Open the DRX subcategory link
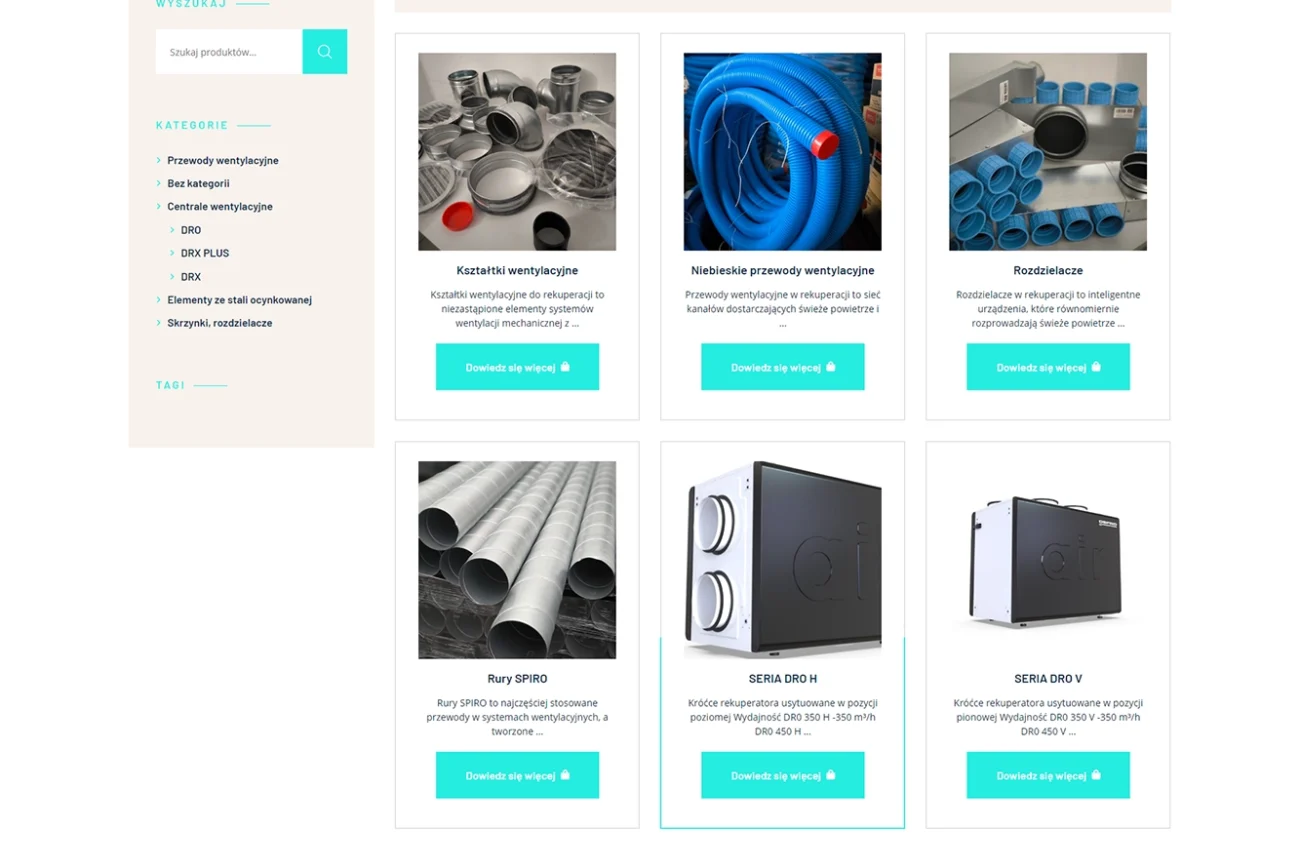 [x=191, y=277]
